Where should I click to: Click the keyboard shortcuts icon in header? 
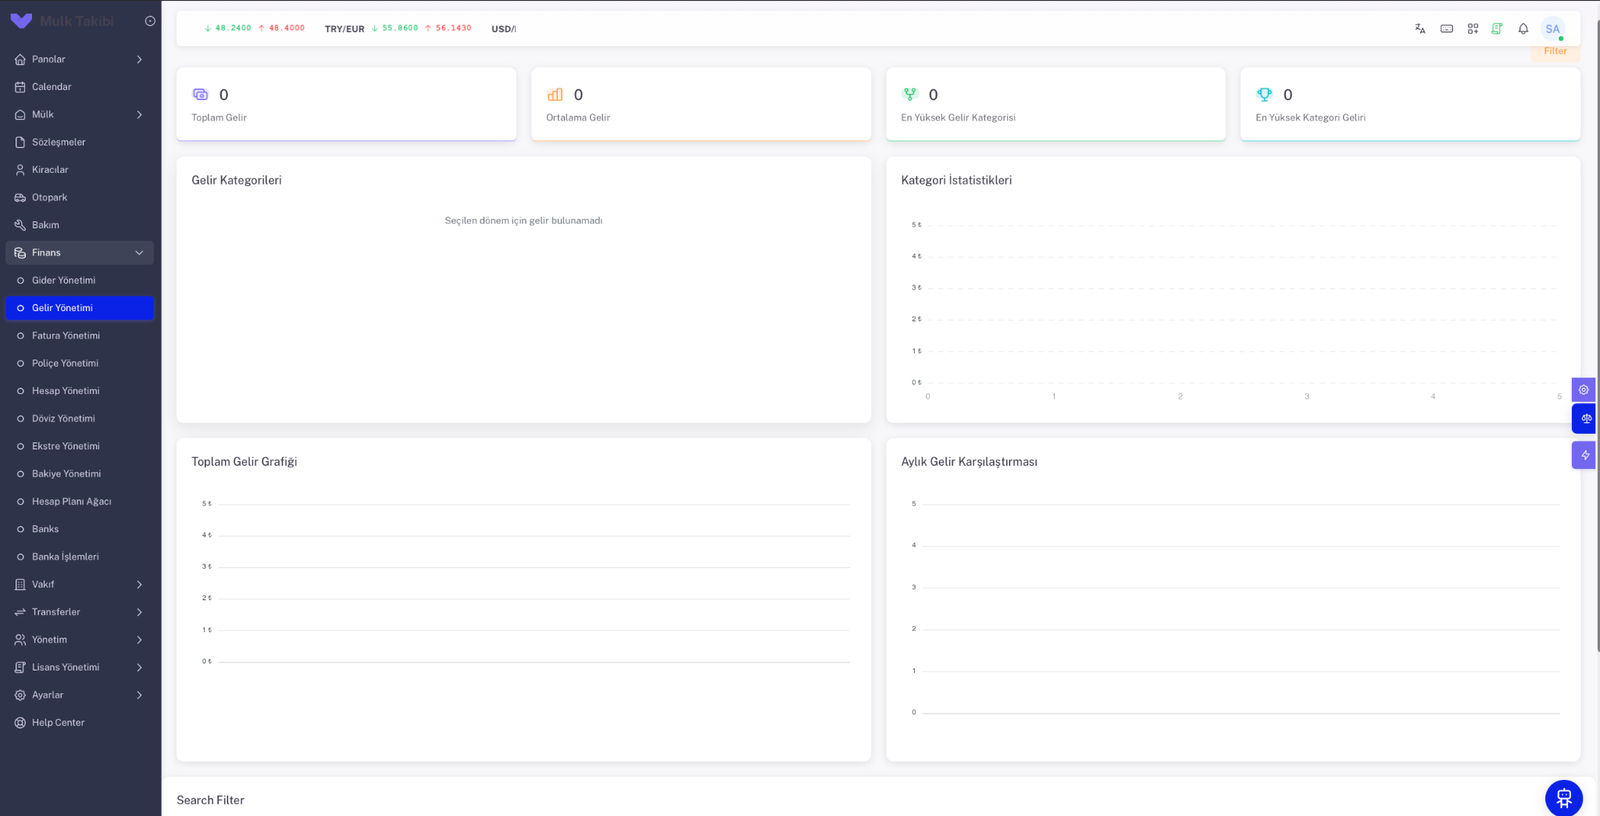[x=1446, y=29]
